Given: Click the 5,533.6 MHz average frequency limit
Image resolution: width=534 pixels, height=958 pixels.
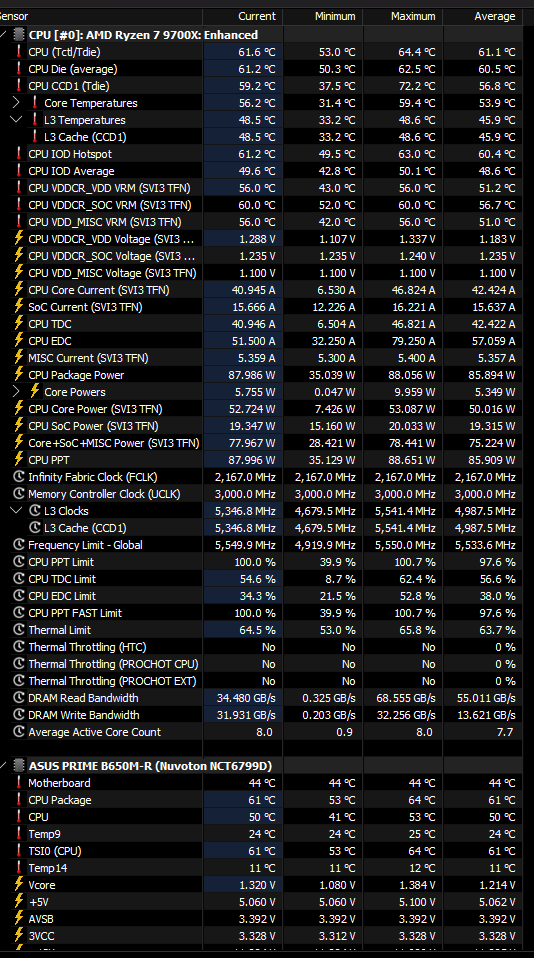Looking at the screenshot, I should (x=485, y=545).
